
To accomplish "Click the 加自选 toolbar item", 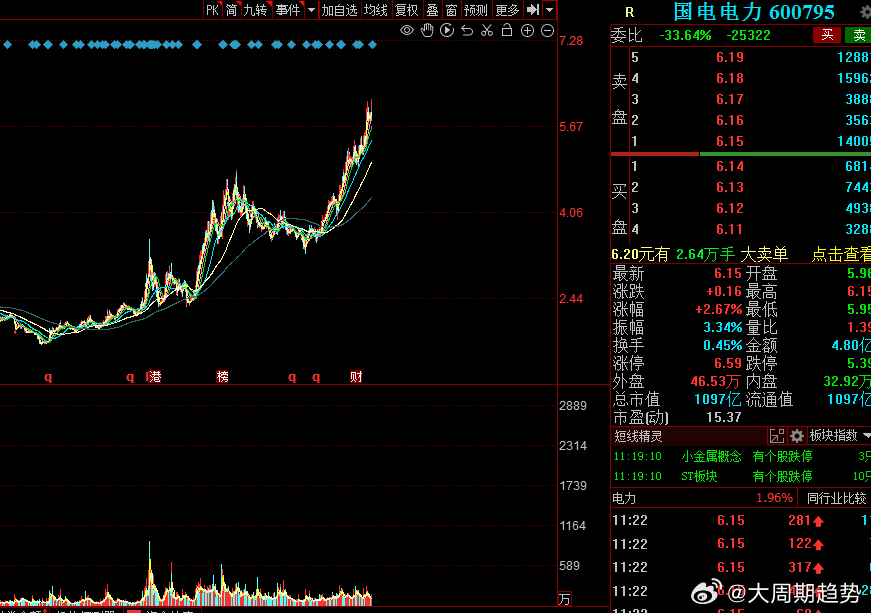I will [x=339, y=10].
